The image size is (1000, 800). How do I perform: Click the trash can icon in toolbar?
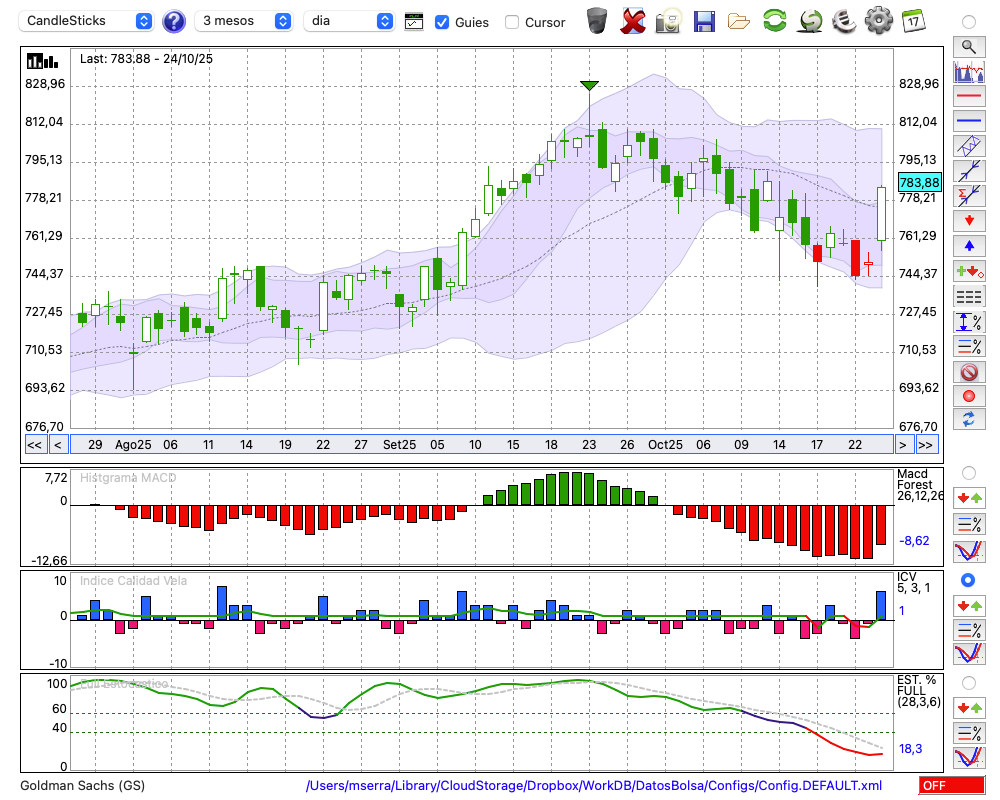(x=597, y=20)
